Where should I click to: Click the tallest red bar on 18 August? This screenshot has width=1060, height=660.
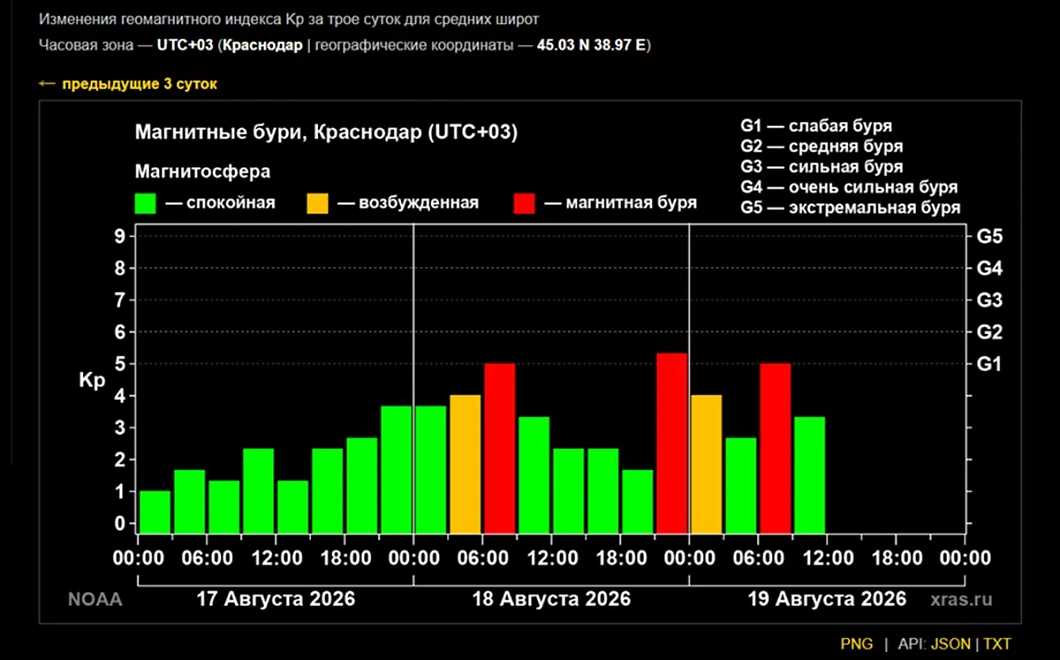click(x=672, y=444)
